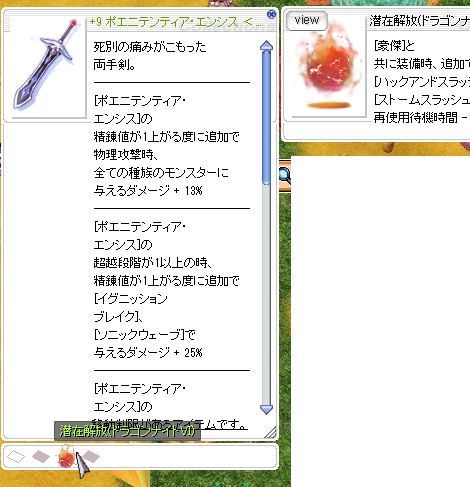This screenshot has height=487, width=470.
Task: Click the 再使用待機時間 text in orb window
Action: [x=416, y=117]
